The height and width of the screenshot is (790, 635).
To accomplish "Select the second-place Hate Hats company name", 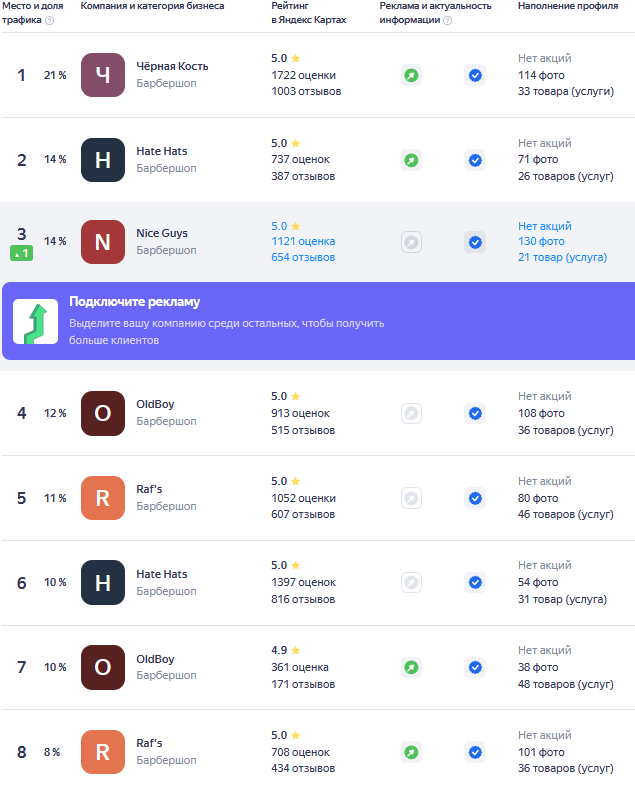I will point(162,151).
